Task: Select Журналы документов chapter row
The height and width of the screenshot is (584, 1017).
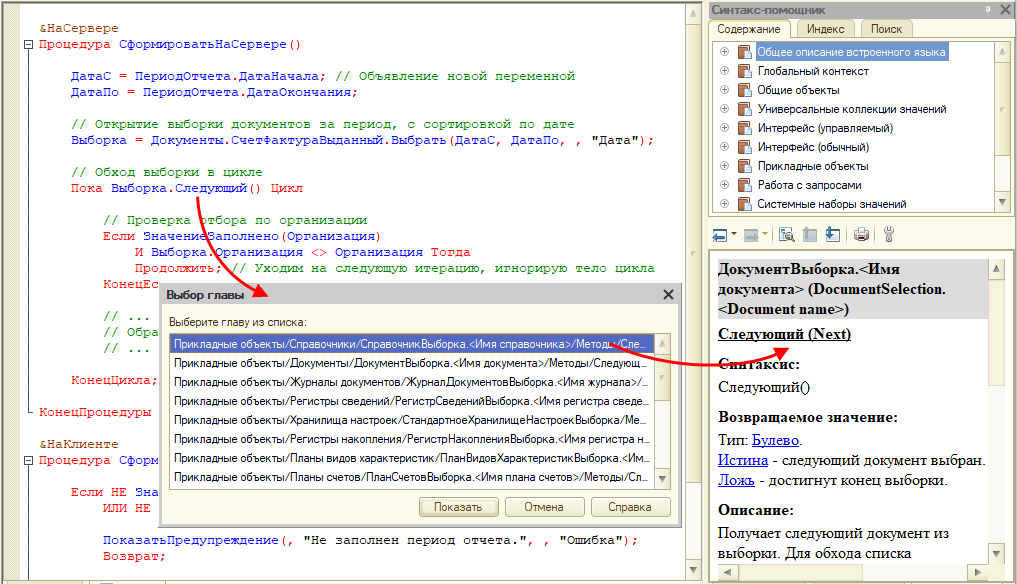Action: (x=412, y=382)
